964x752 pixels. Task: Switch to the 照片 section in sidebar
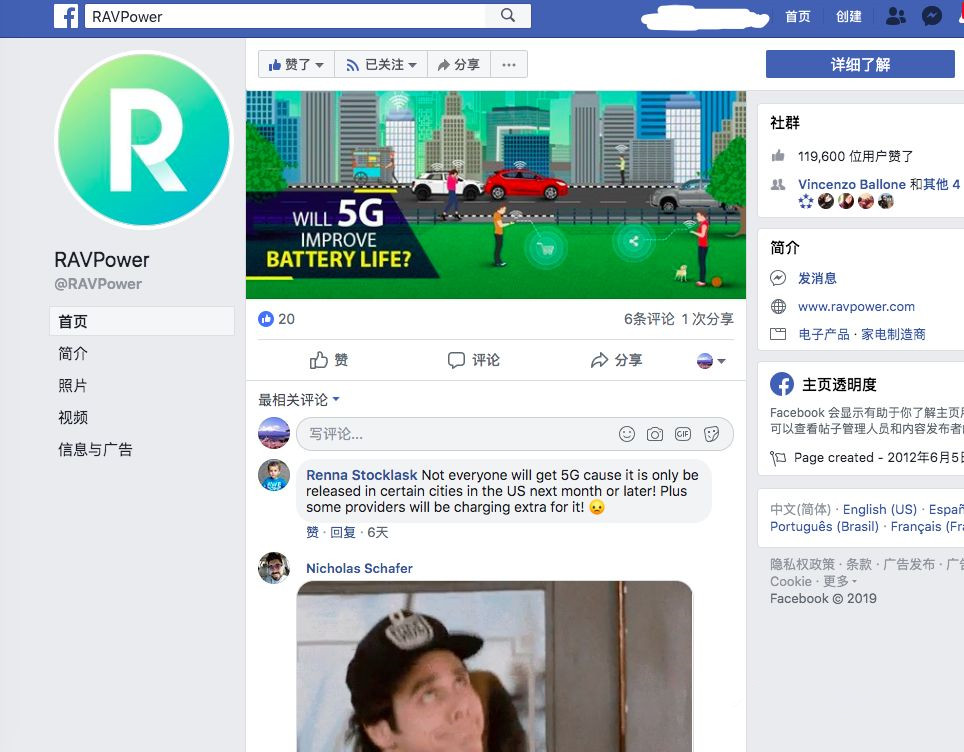[72, 385]
